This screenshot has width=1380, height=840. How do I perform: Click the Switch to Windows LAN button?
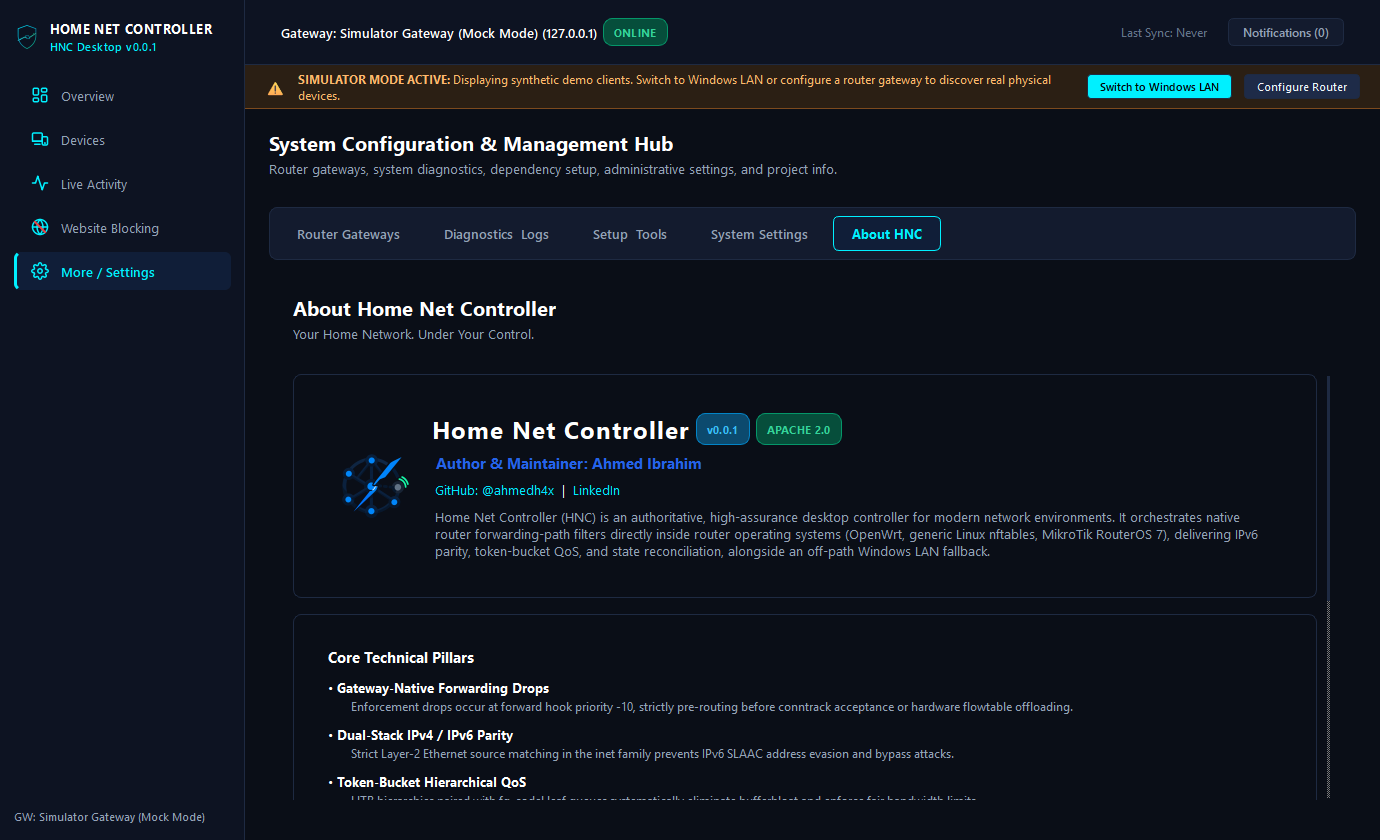(1159, 87)
